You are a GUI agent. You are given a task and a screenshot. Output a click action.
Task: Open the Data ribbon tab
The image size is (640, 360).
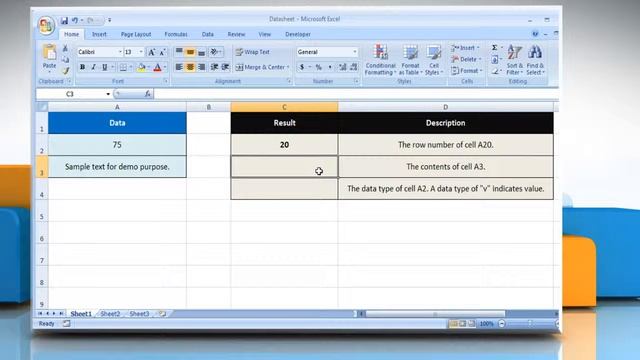point(208,34)
